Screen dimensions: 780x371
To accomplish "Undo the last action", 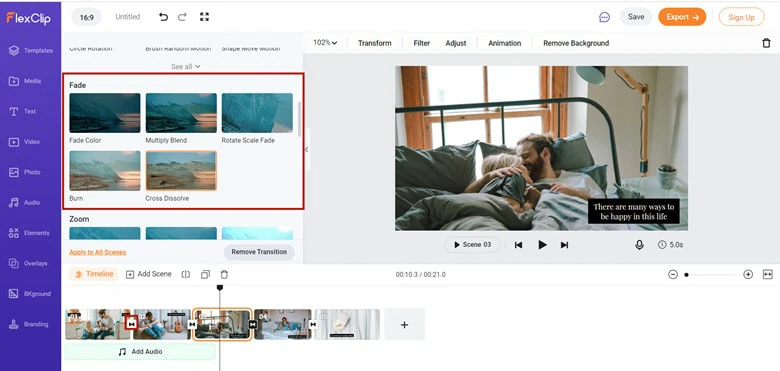I will click(163, 17).
